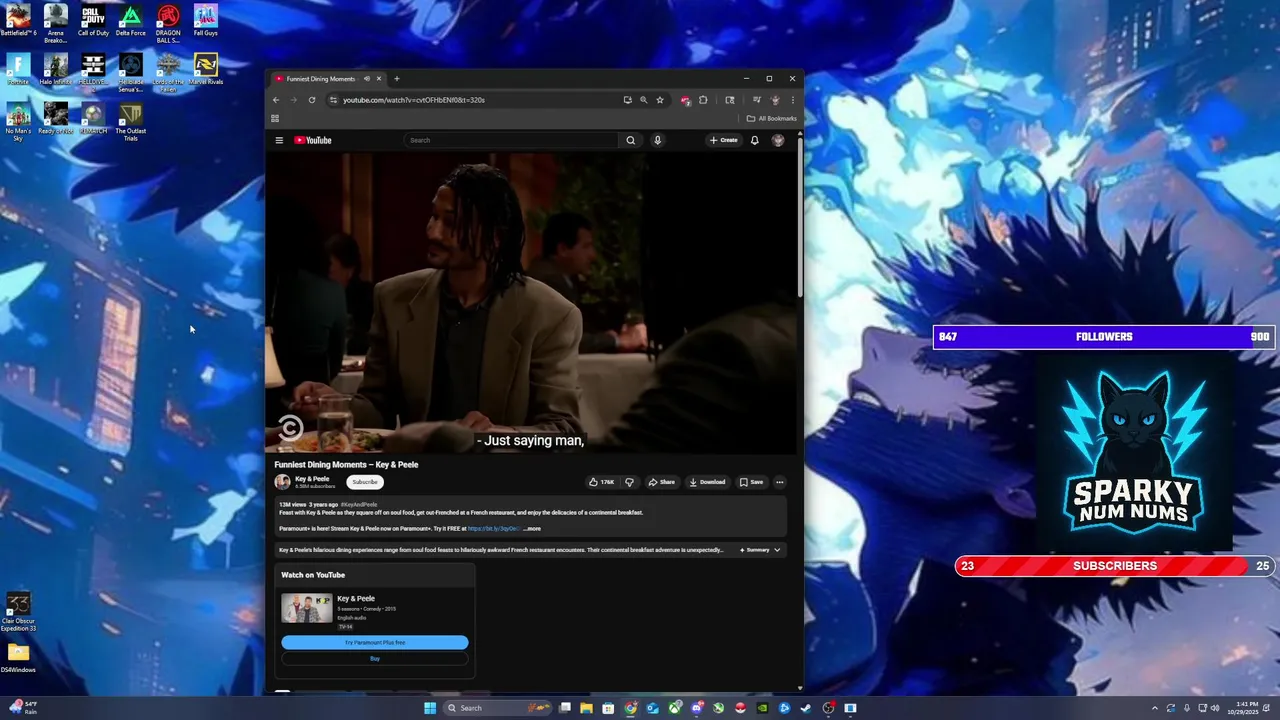Image resolution: width=1280 pixels, height=720 pixels.
Task: Open Chrome extensions puzzle icon
Action: coord(703,100)
